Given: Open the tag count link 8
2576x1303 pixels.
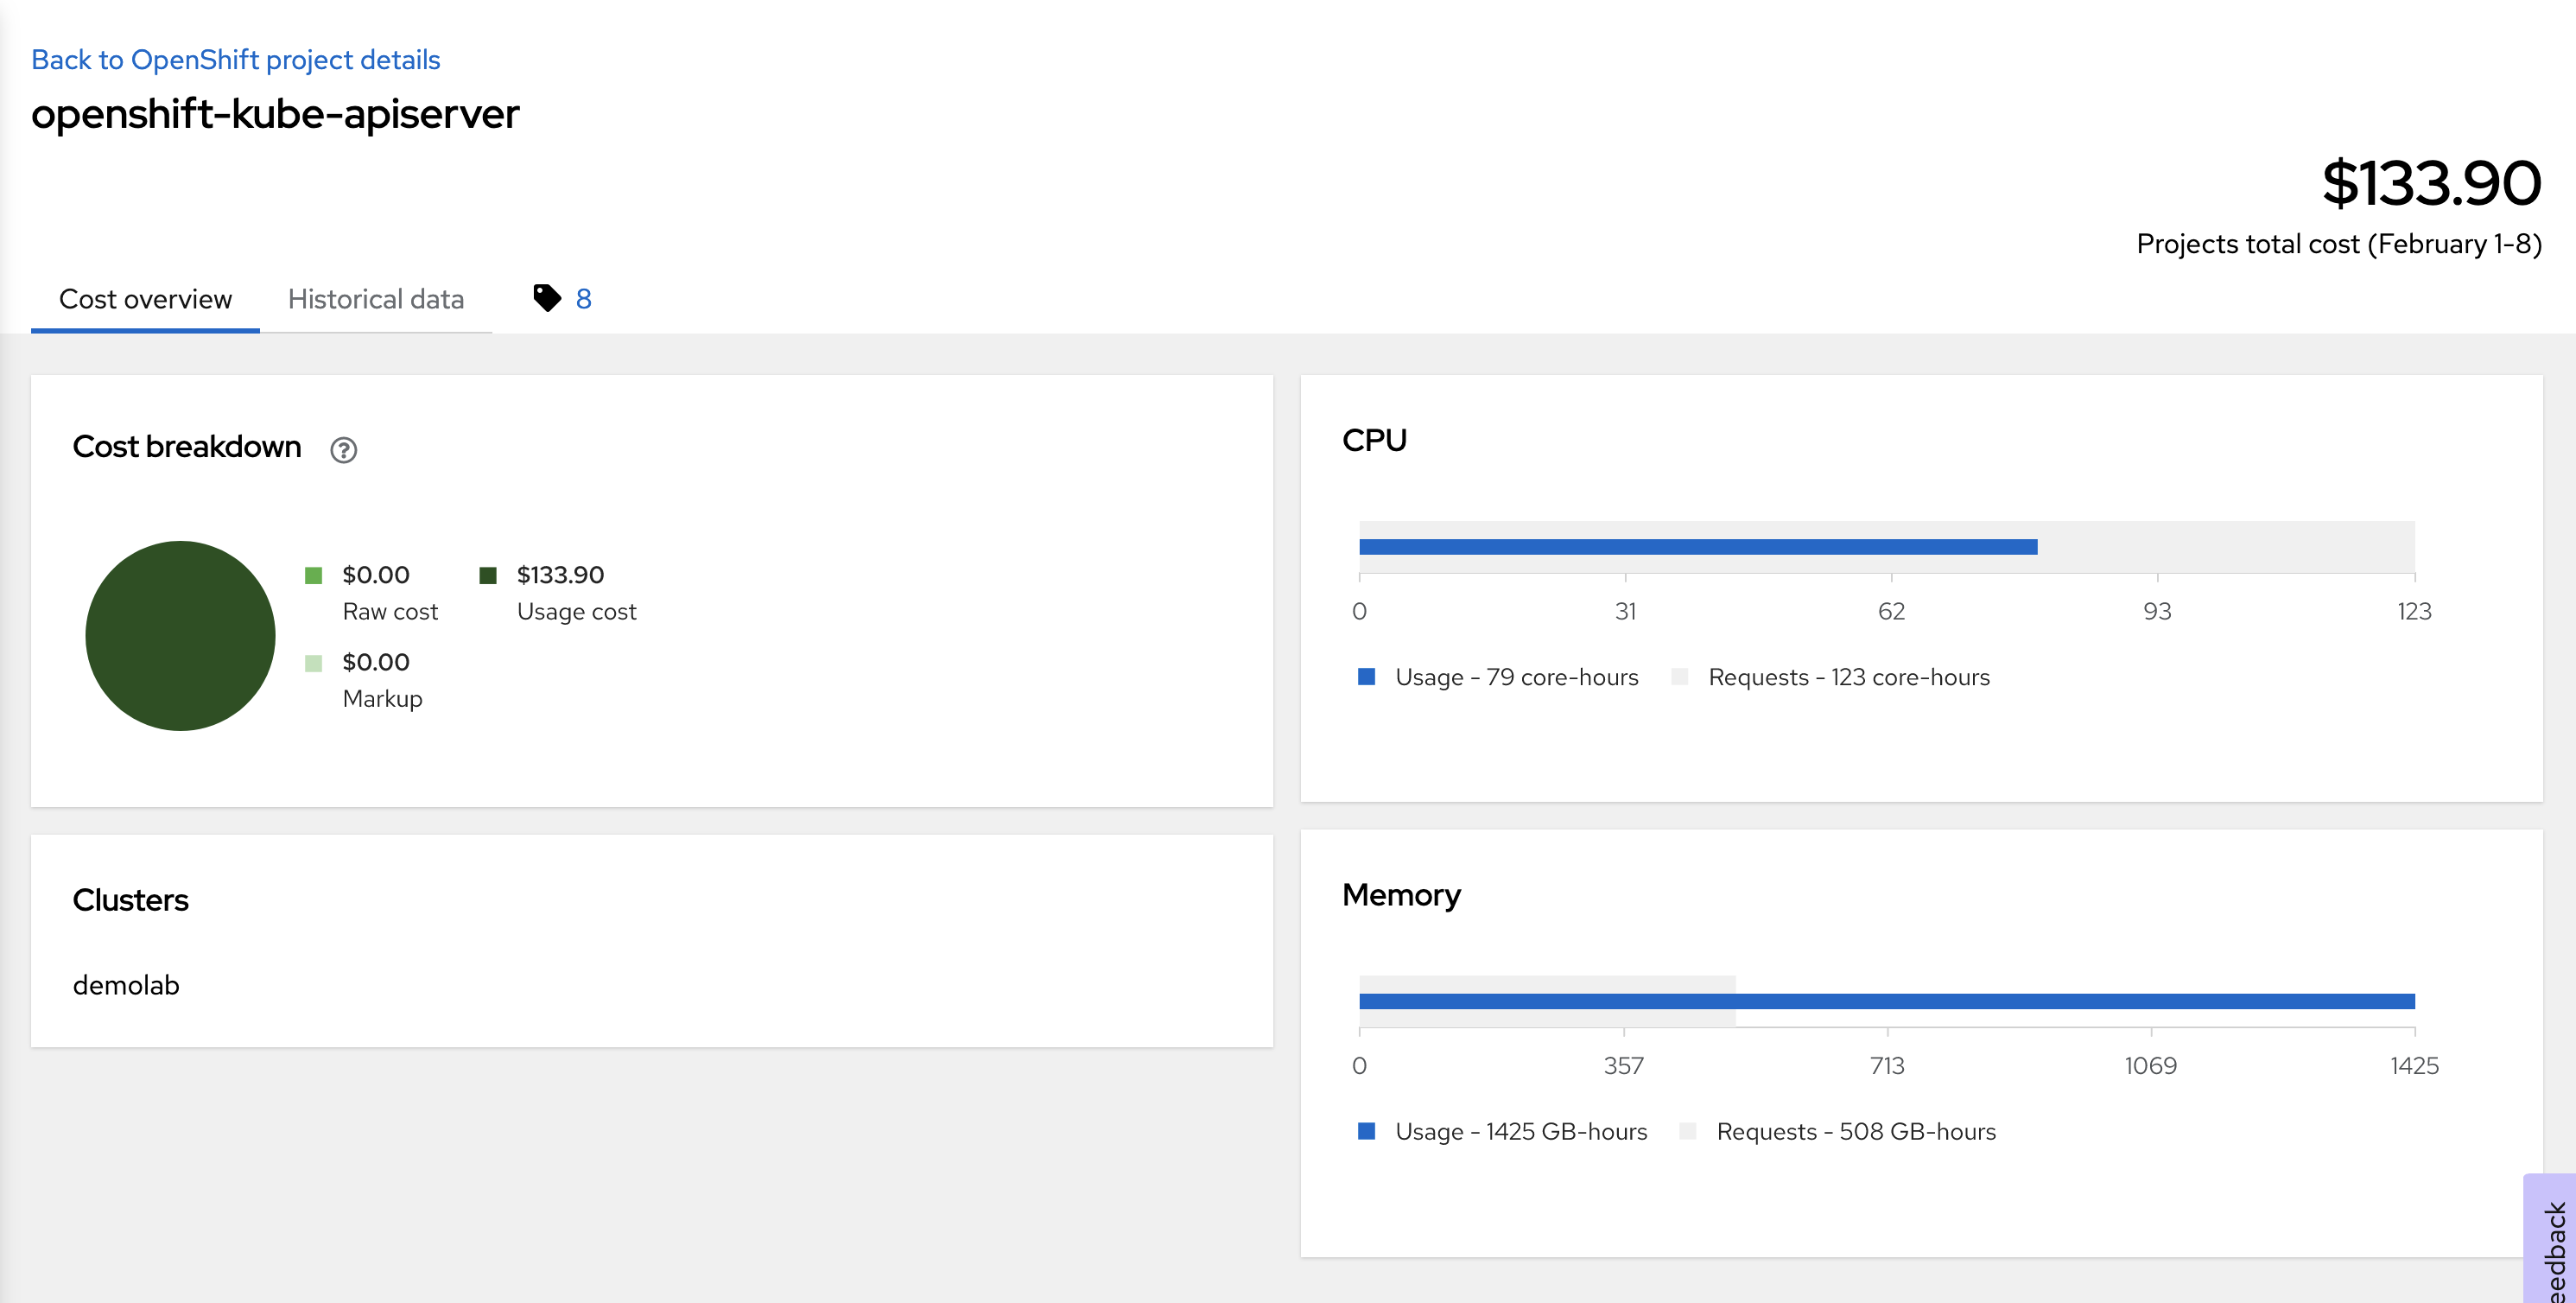Looking at the screenshot, I should [584, 299].
